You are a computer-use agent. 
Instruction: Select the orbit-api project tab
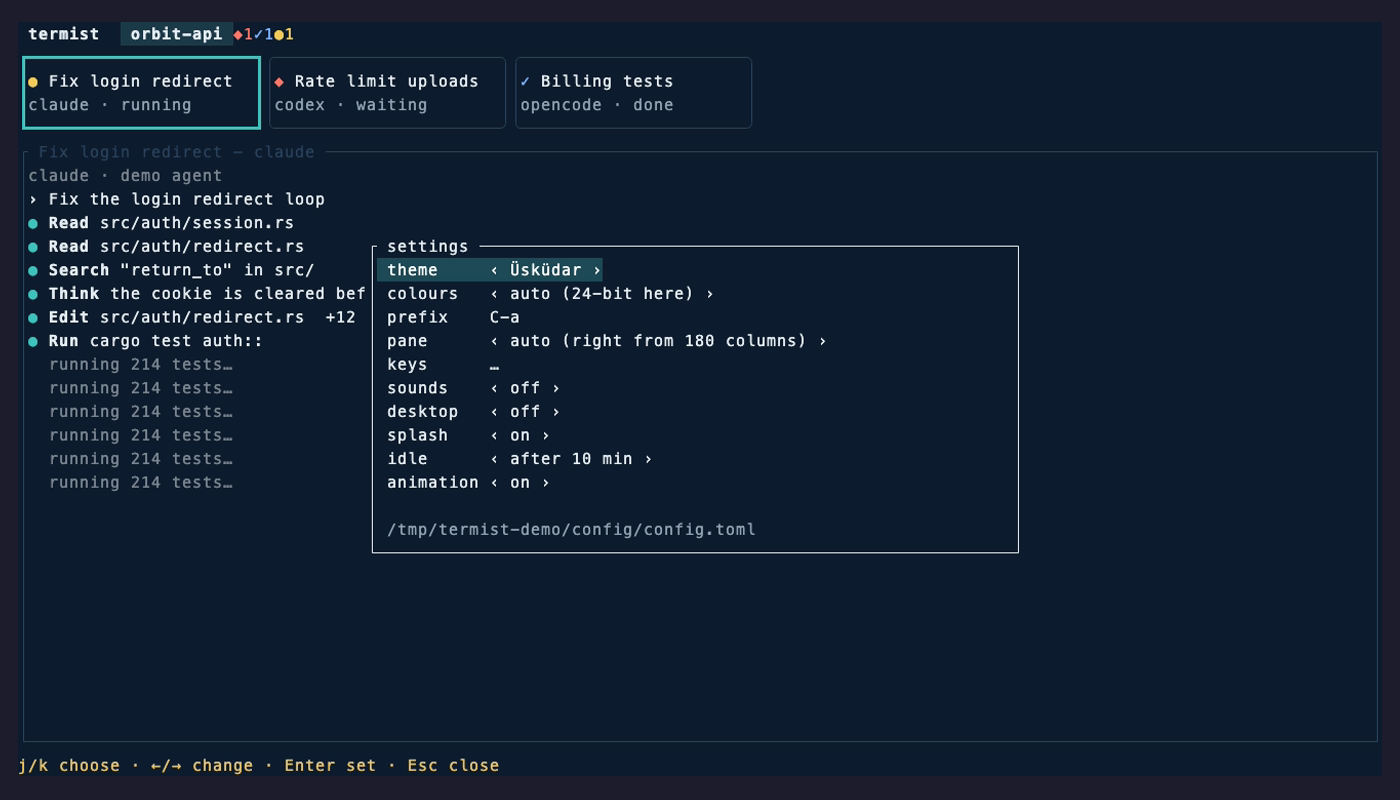176,34
